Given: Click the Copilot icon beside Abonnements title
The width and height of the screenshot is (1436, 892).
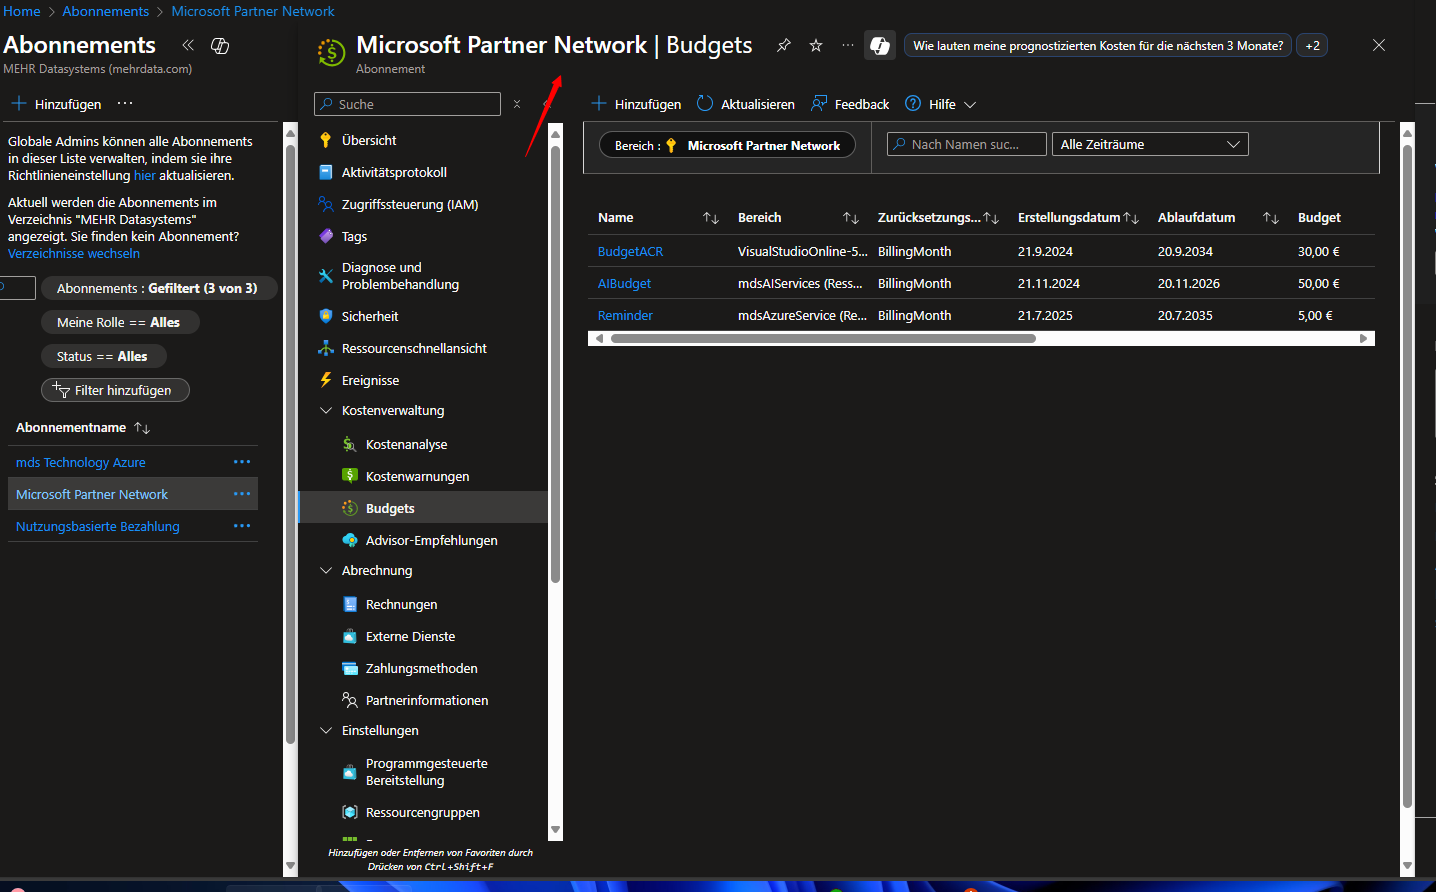Looking at the screenshot, I should (x=220, y=45).
